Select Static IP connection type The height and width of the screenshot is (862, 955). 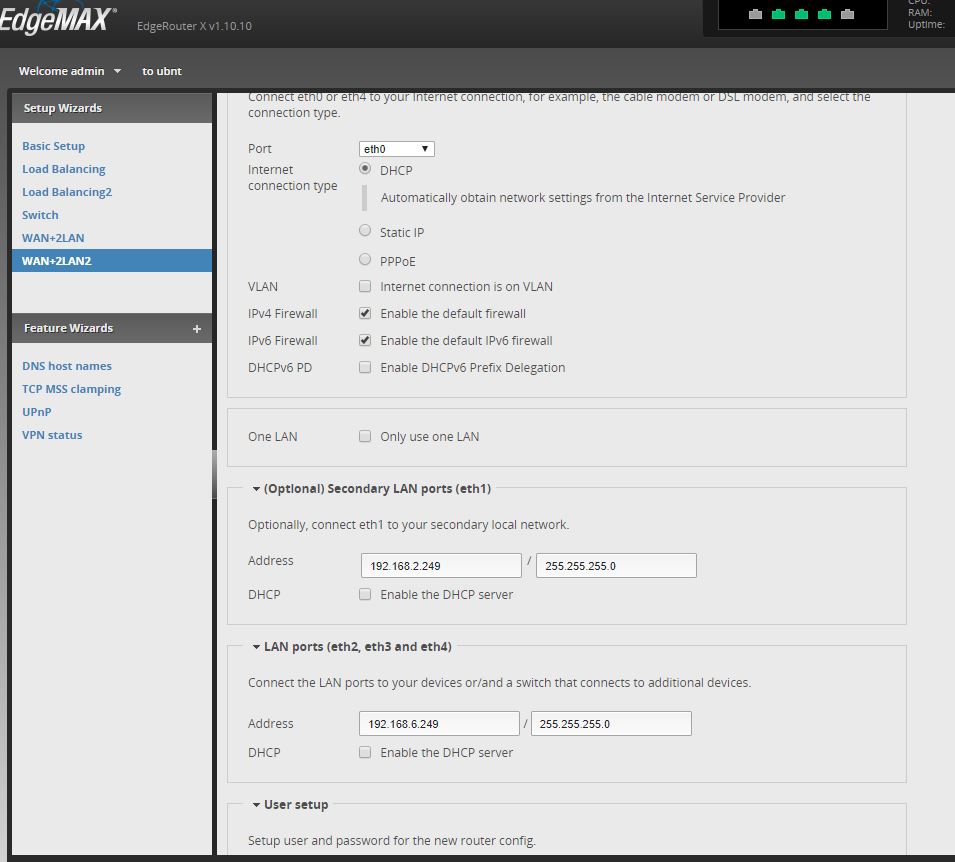coord(365,230)
